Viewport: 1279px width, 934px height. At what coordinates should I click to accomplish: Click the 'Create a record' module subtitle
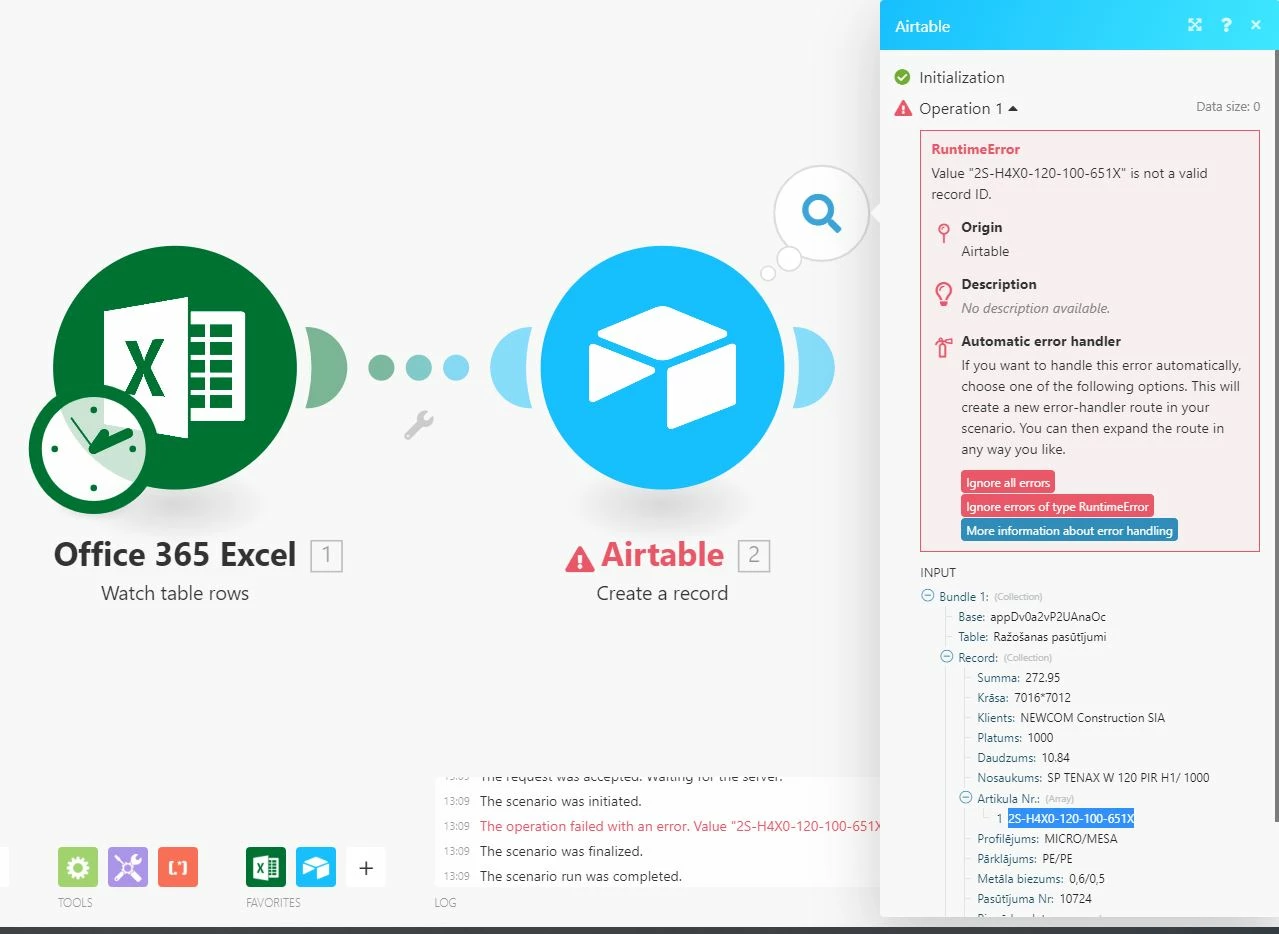[x=662, y=593]
